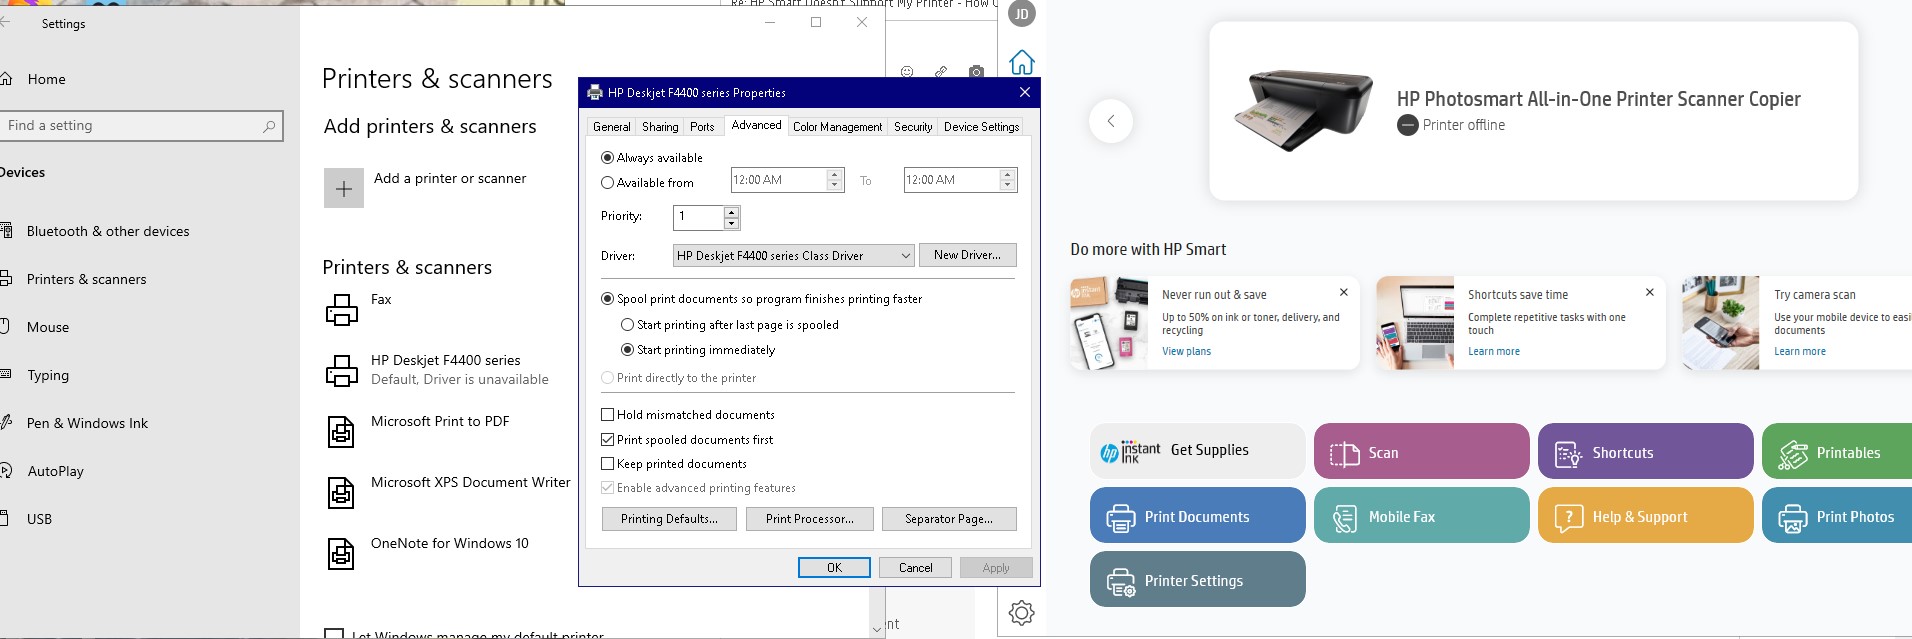Image resolution: width=1912 pixels, height=639 pixels.
Task: Switch to the General tab
Action: coord(612,127)
